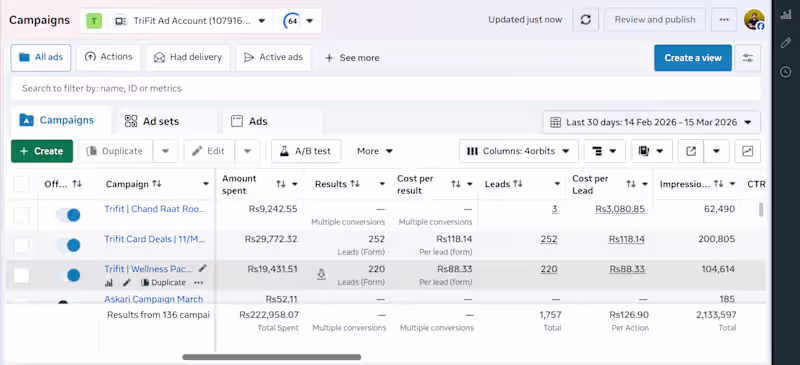Click Duplicate under the Wellness campaign row
Viewport: 800px width, 365px height.
(163, 283)
